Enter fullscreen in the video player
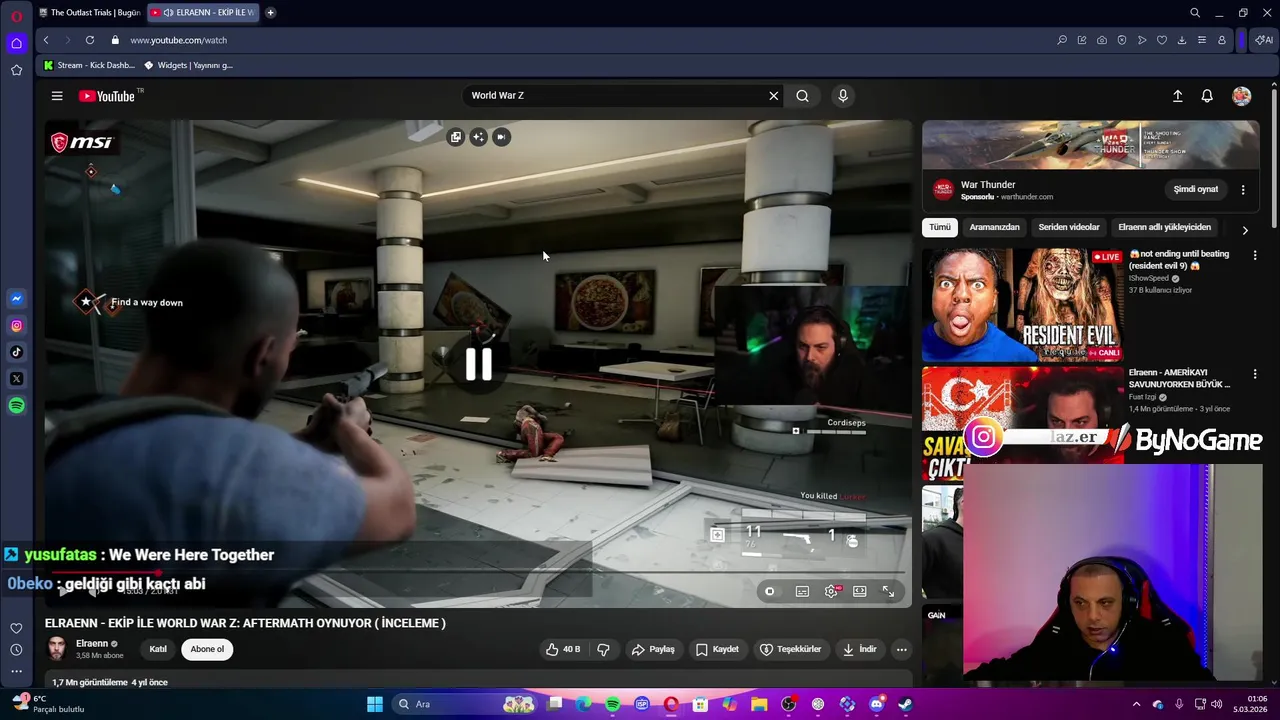Screen dimensions: 1280x720 pos(888,591)
